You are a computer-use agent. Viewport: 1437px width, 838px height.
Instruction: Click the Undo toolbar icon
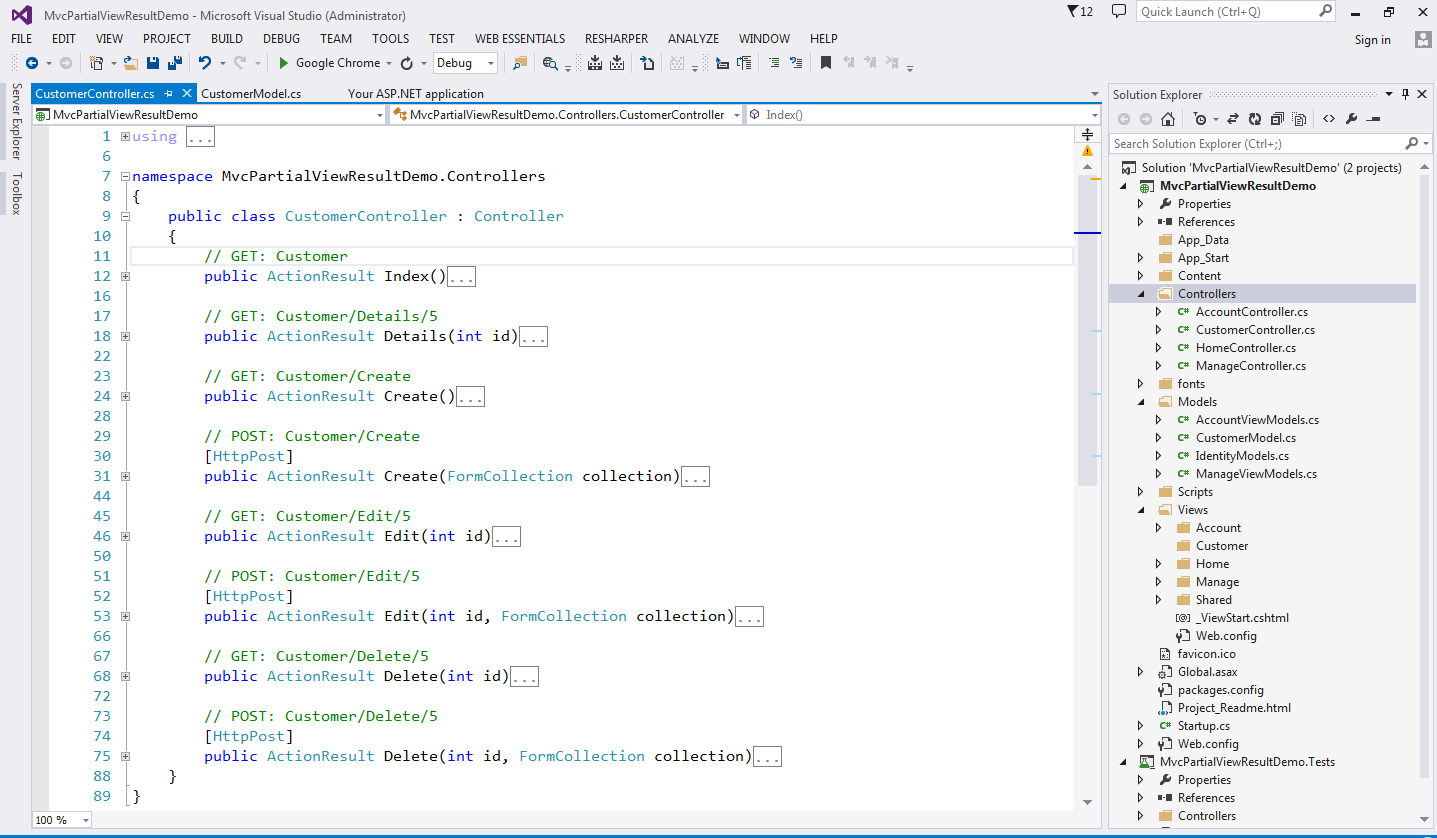pos(204,63)
